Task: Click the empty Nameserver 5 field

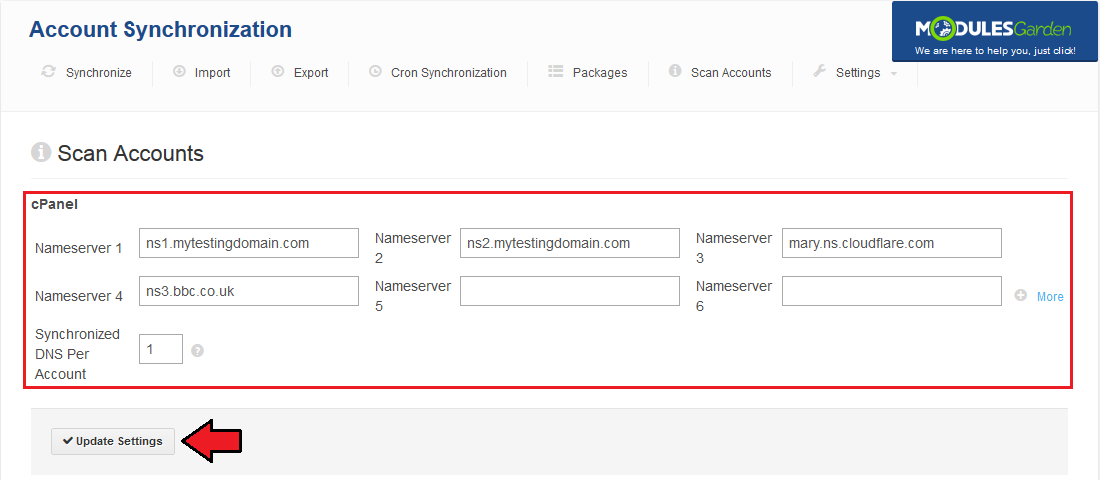Action: 570,291
